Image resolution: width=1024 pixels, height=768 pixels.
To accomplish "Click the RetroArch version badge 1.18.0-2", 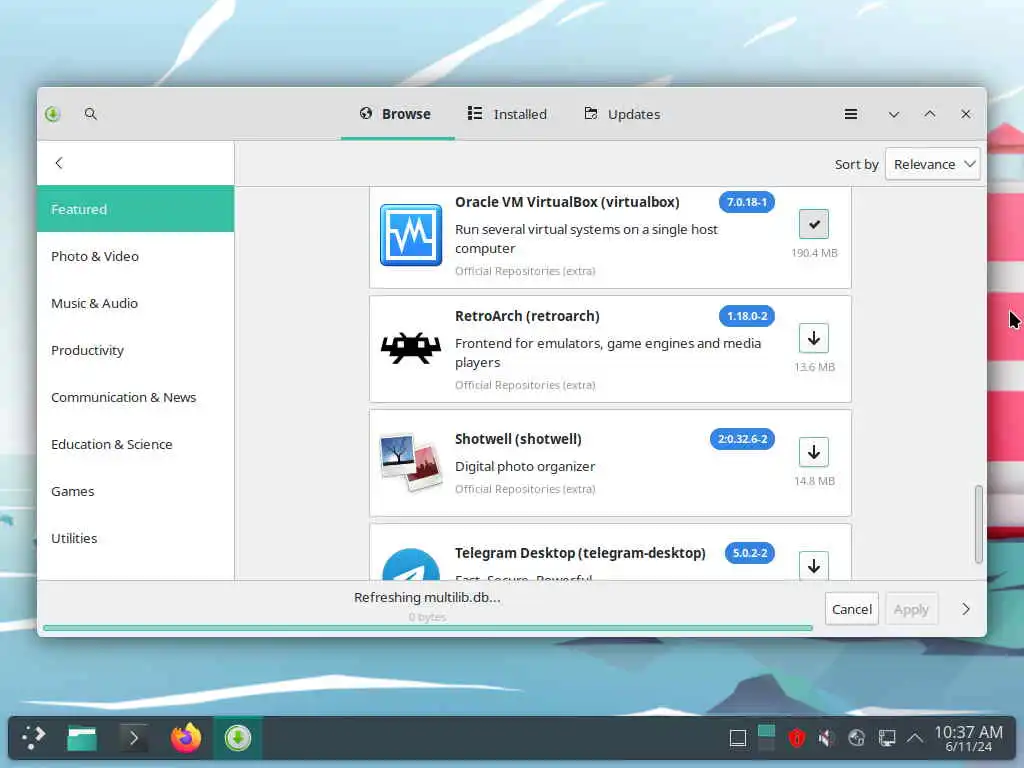I will (746, 316).
